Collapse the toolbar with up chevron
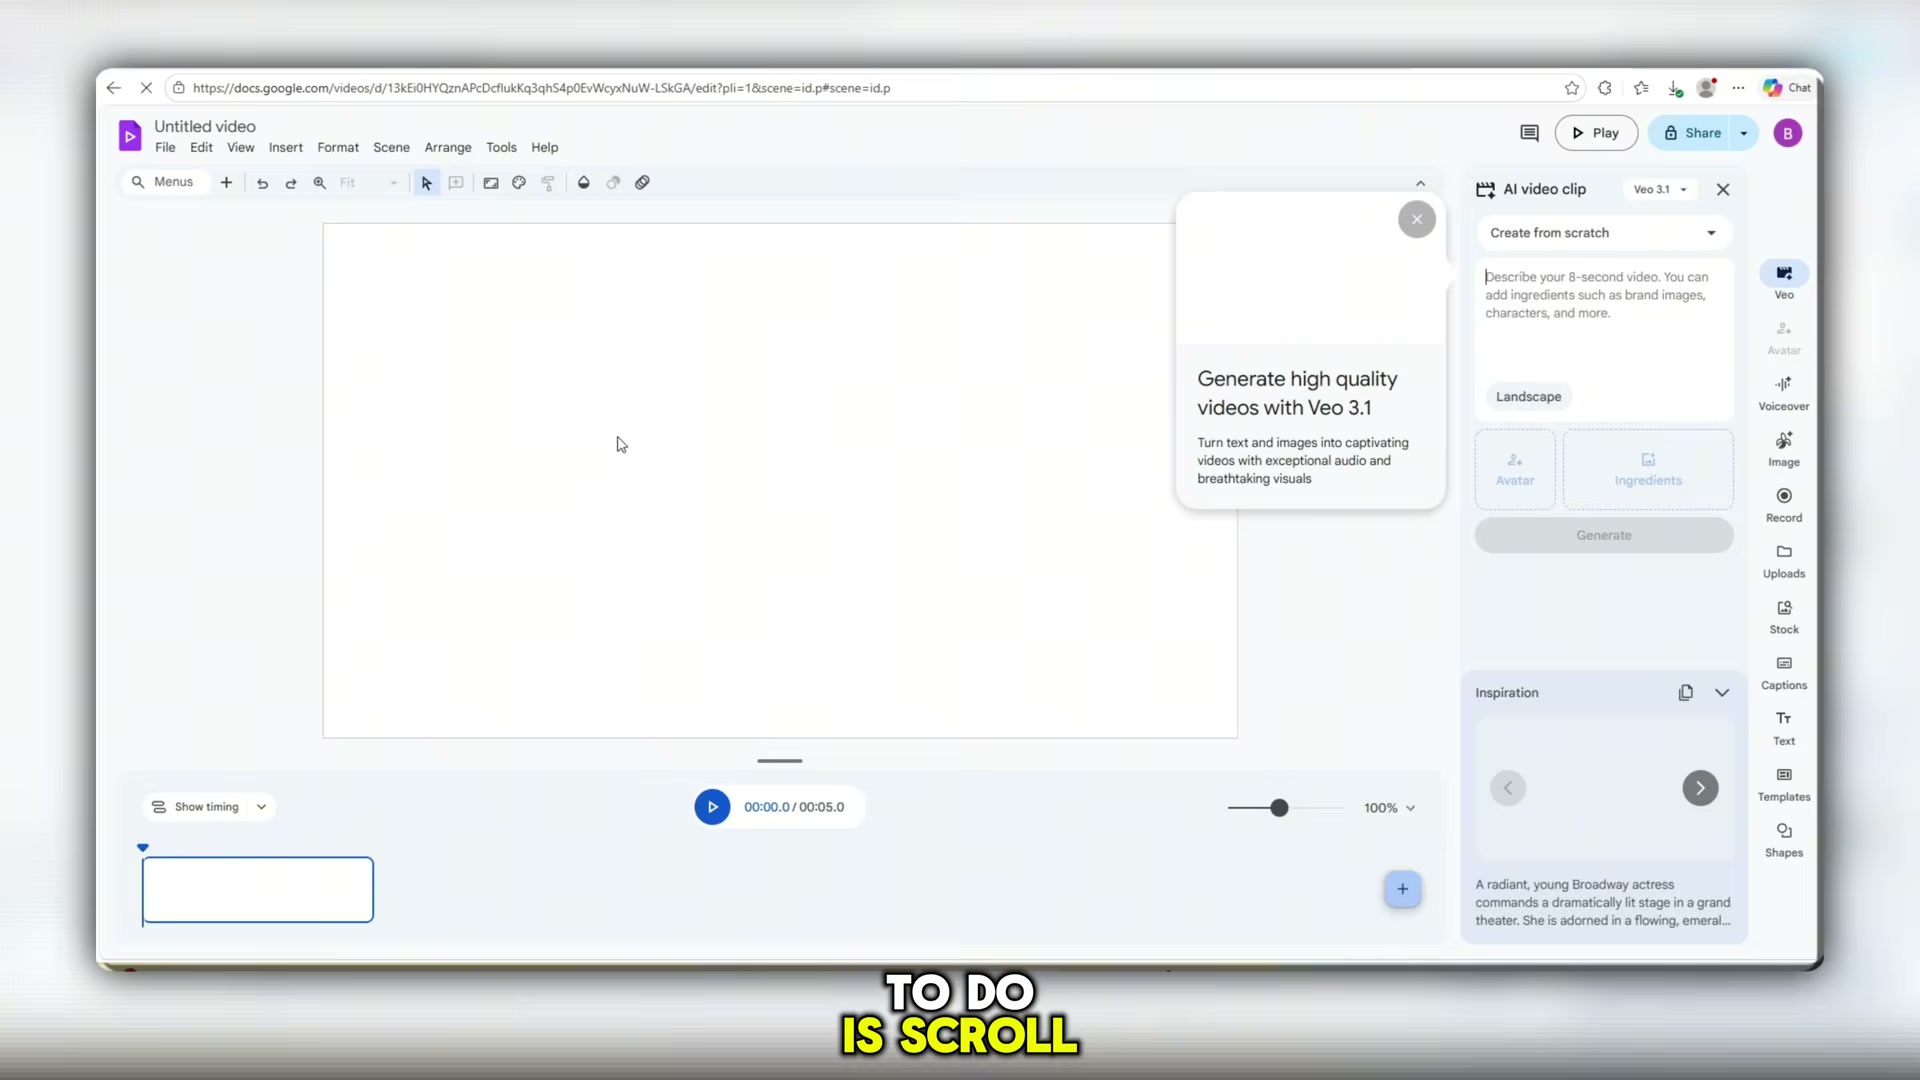1920x1080 pixels. 1420,183
